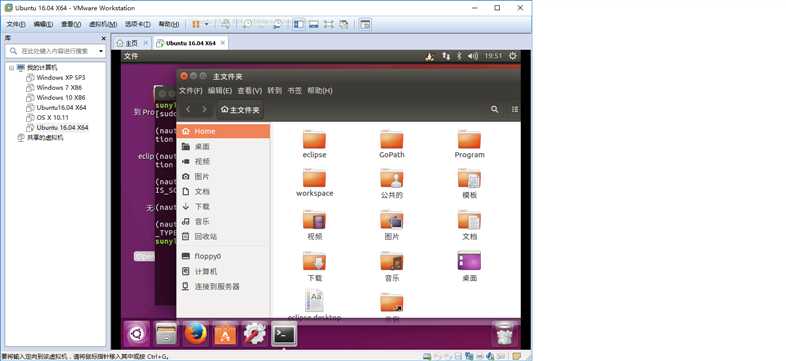
Task: Select the 桌面 folder with purple desktop icon
Action: [x=469, y=266]
